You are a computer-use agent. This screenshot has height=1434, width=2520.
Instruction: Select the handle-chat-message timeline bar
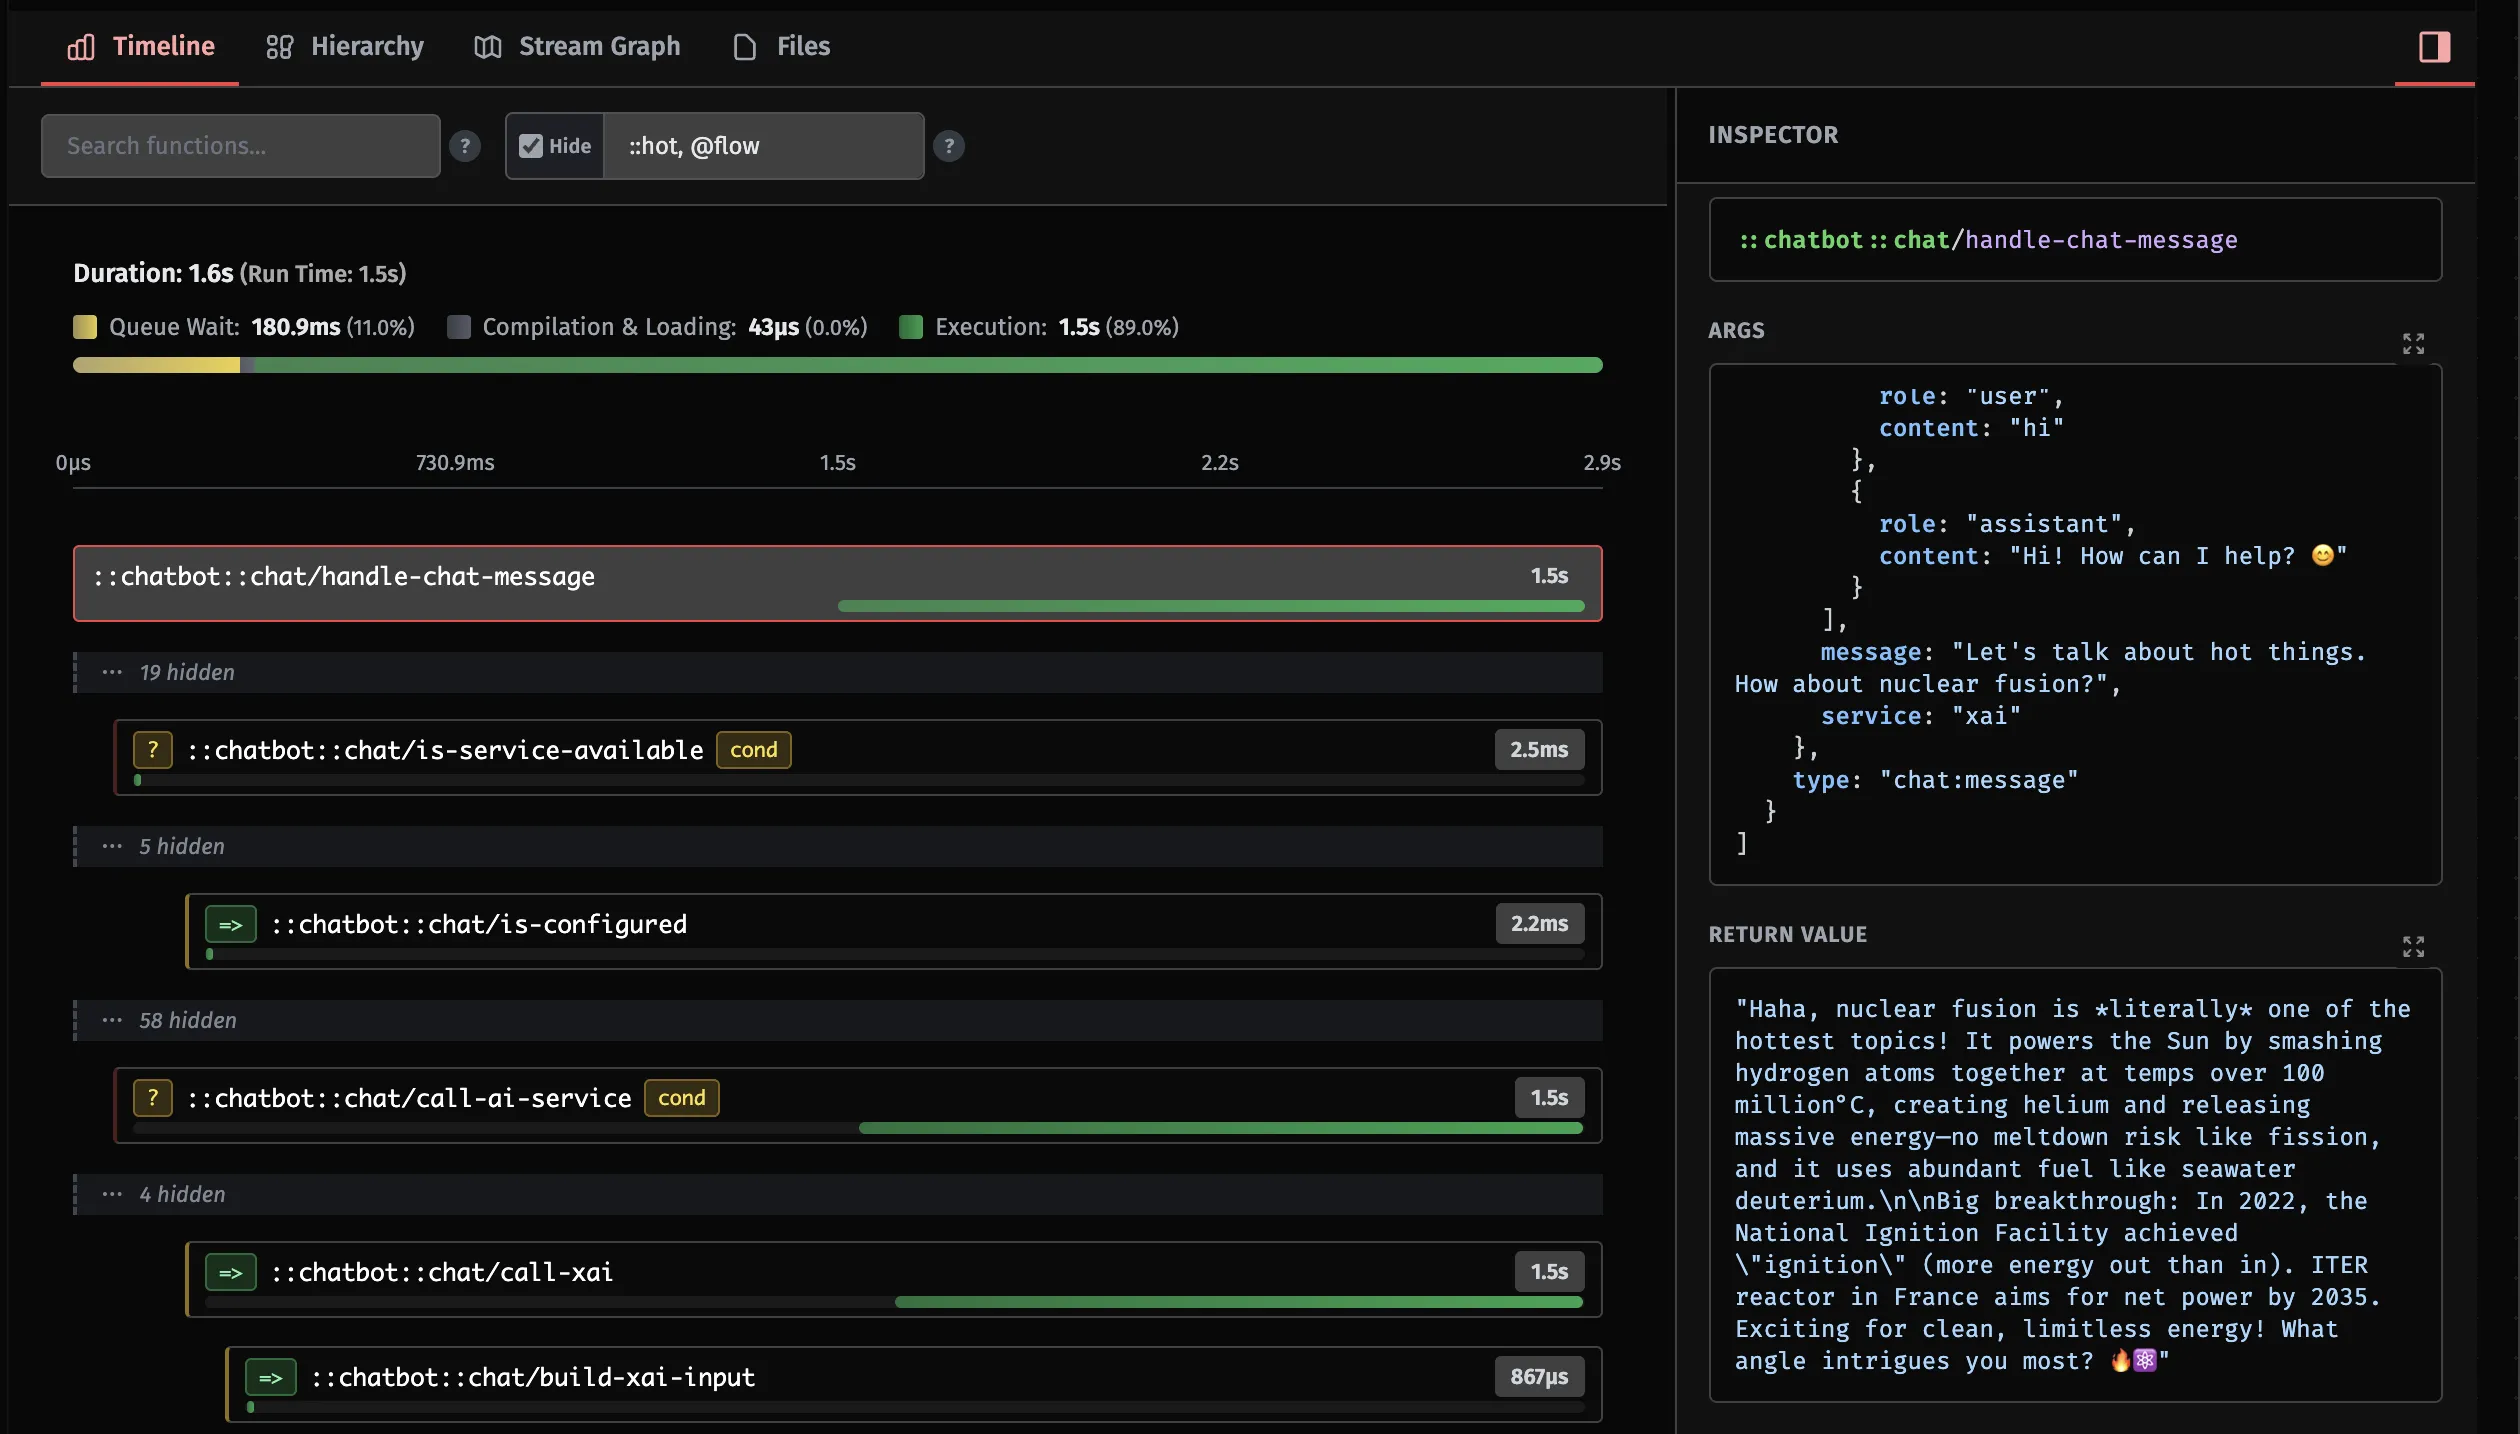840,583
